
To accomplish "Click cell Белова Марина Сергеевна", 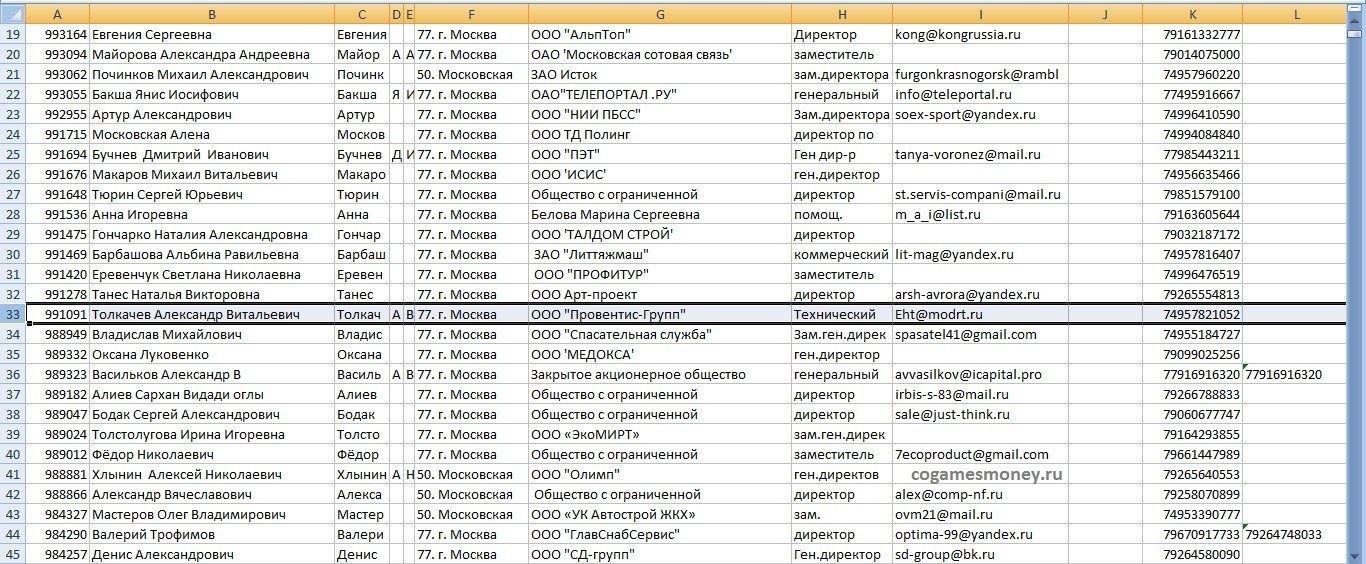I will [660, 214].
